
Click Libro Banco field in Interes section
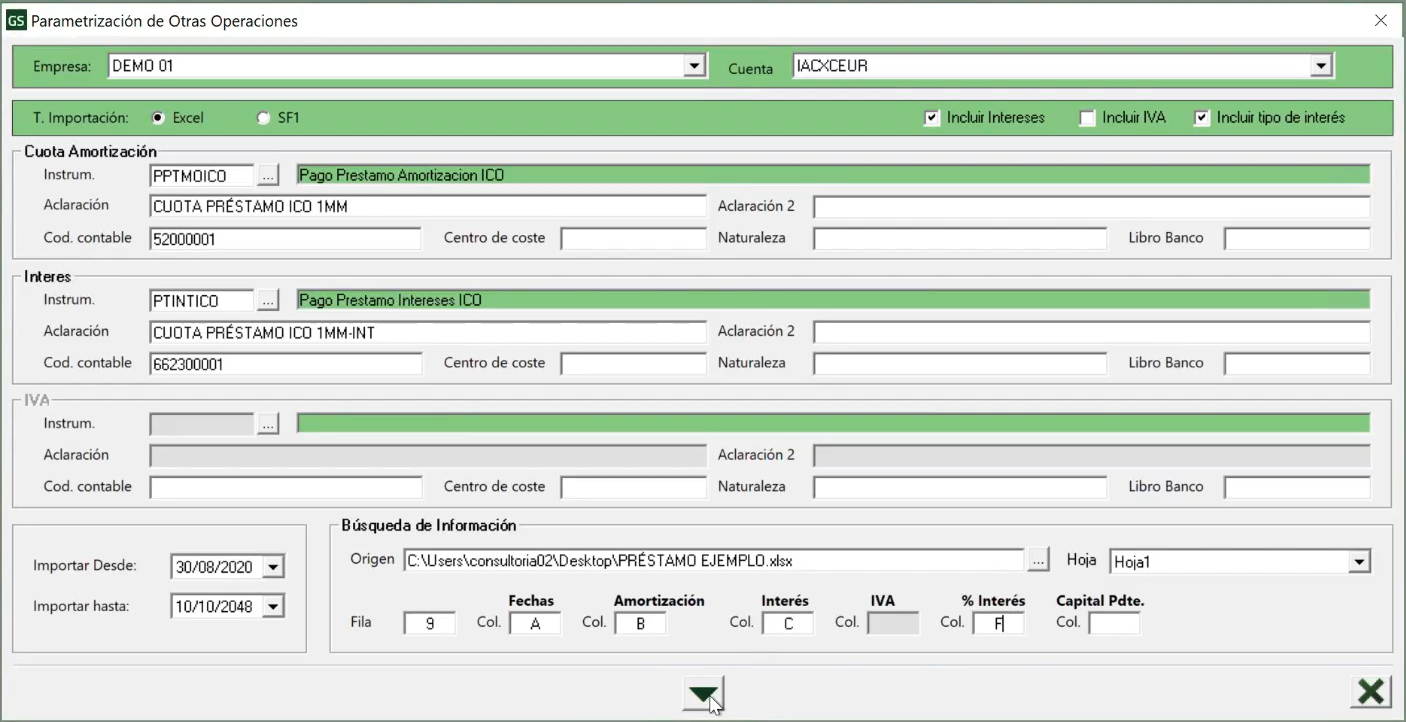1297,364
